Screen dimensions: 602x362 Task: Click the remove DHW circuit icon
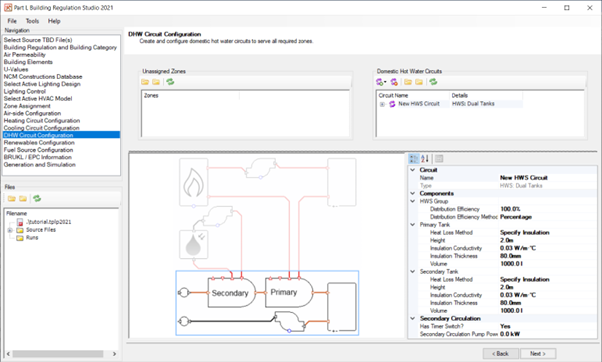(x=394, y=82)
